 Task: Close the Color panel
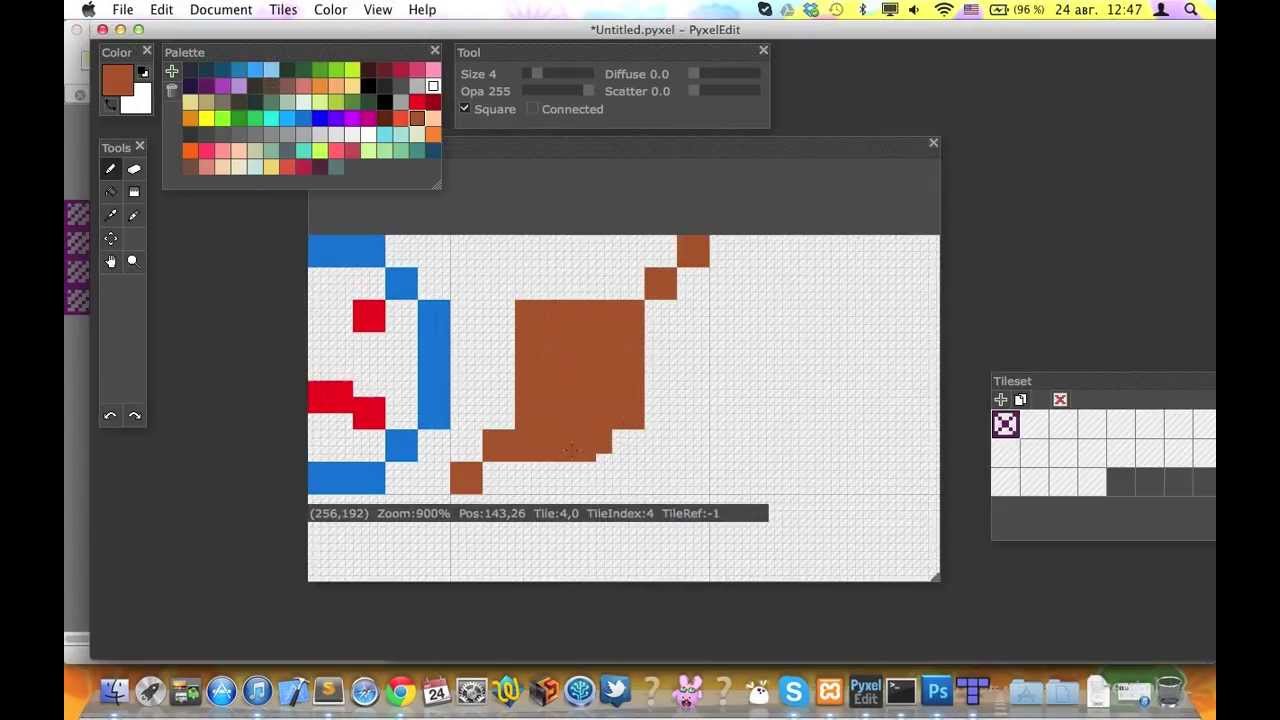click(x=147, y=50)
